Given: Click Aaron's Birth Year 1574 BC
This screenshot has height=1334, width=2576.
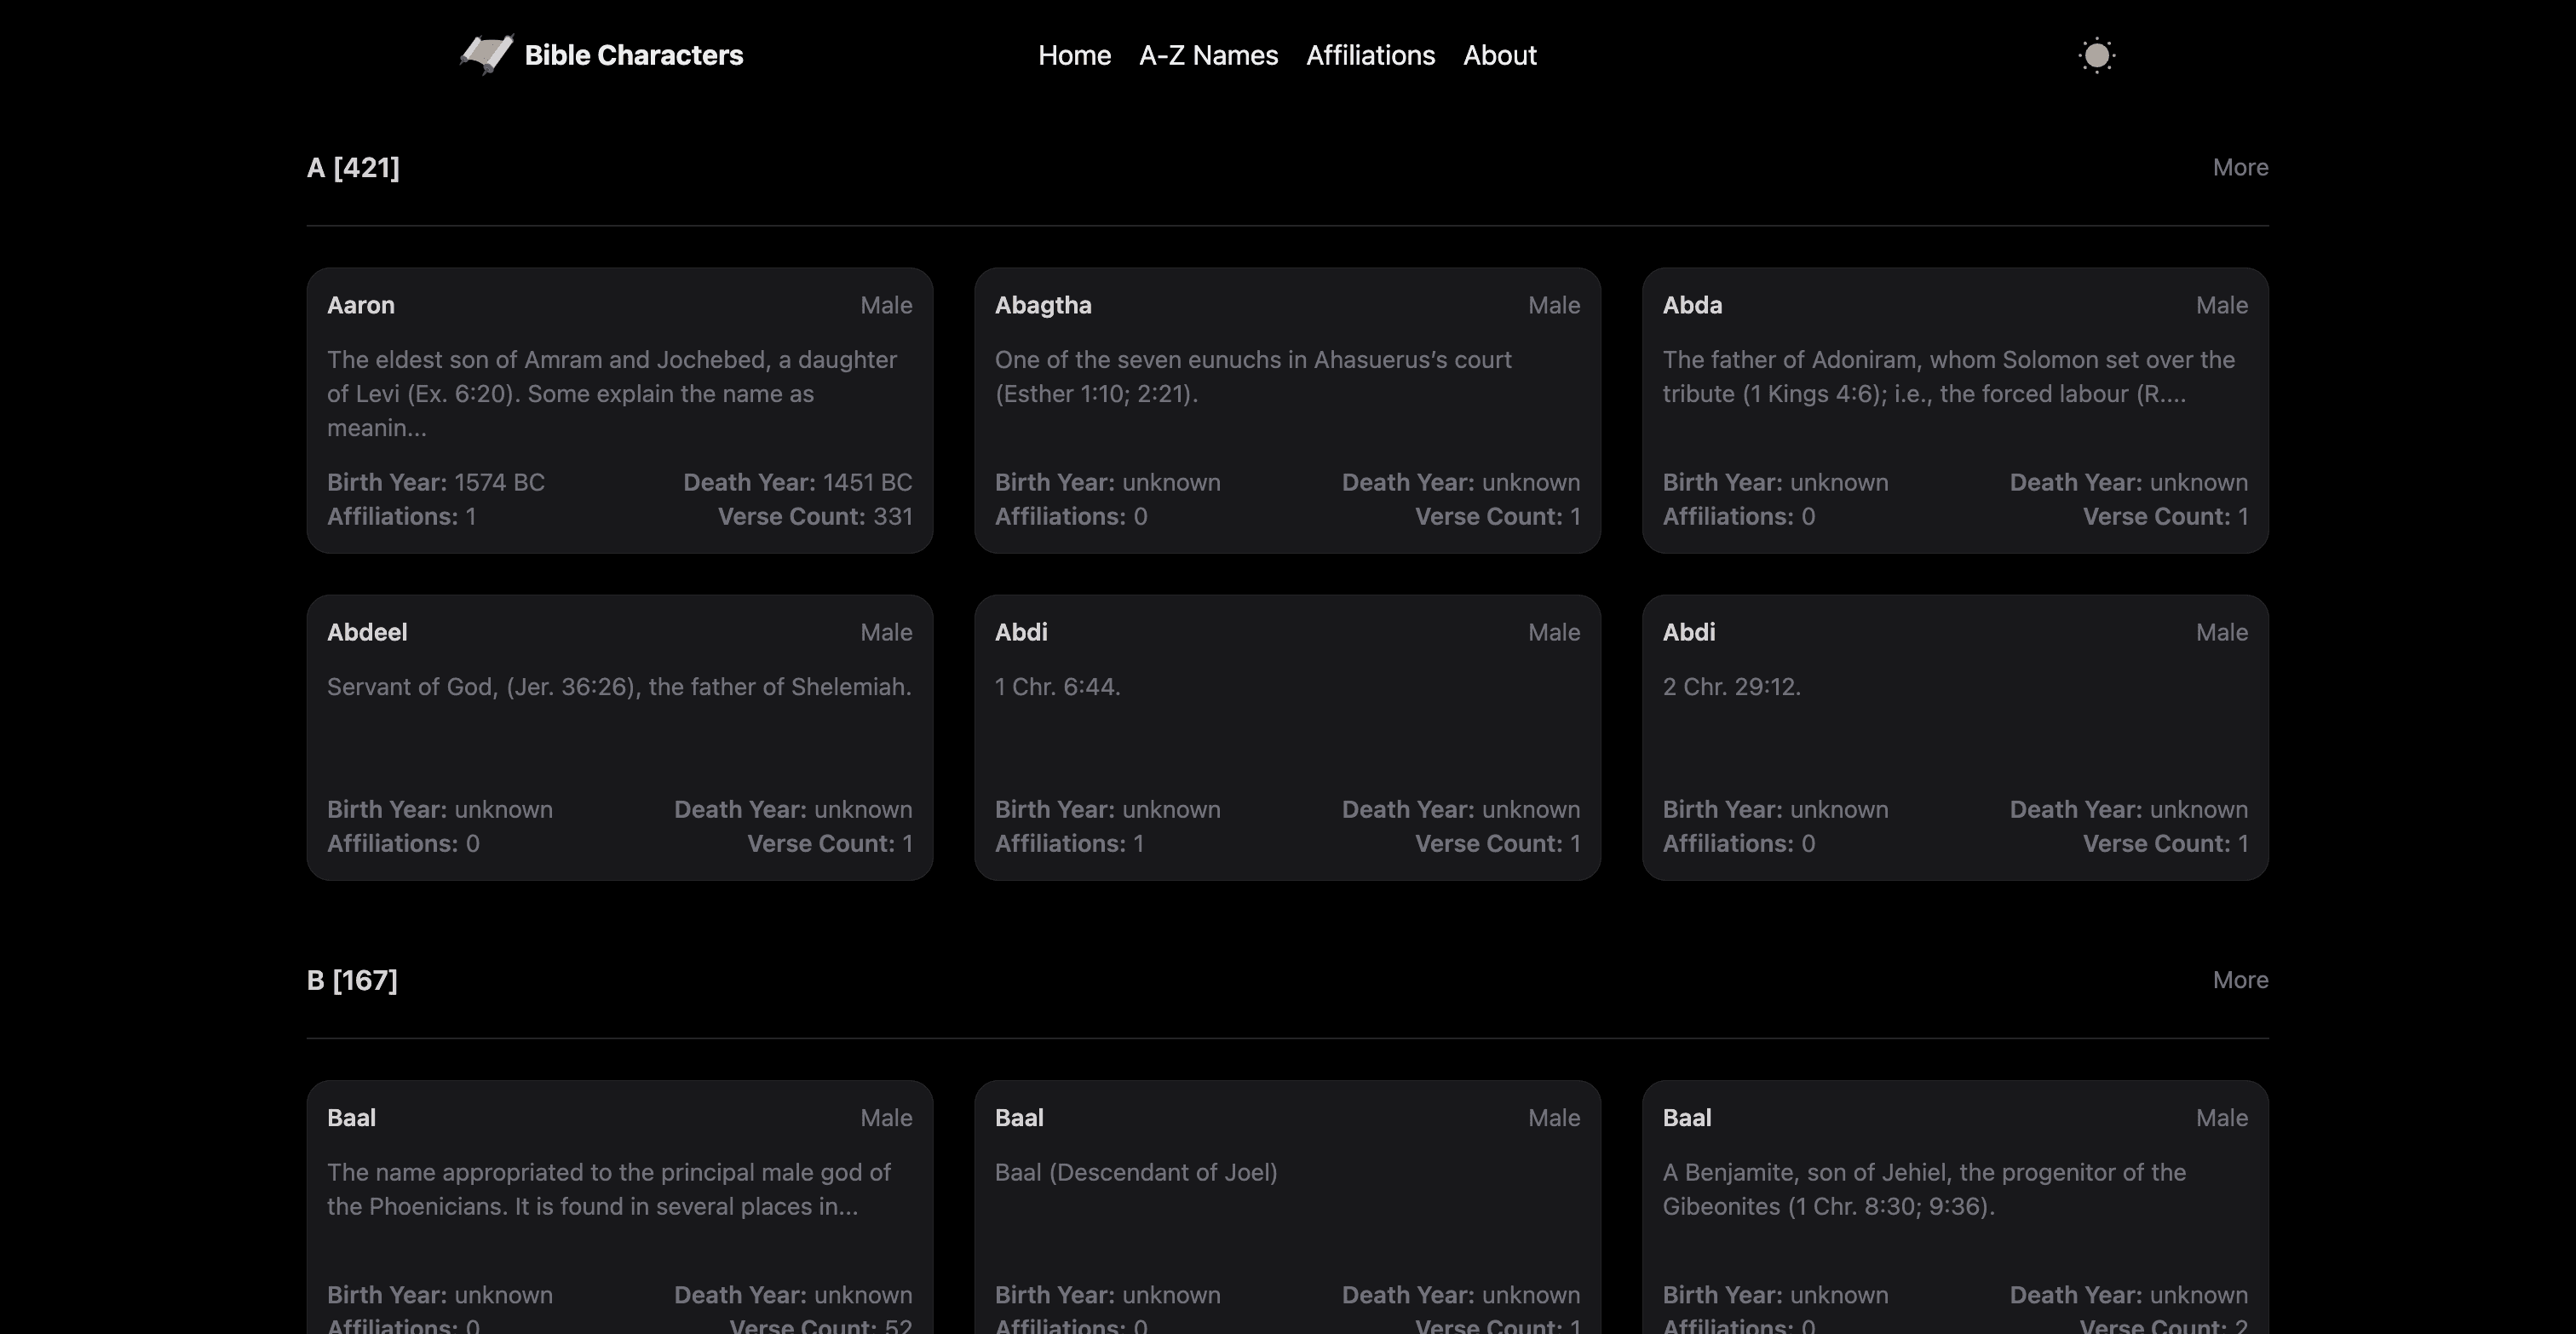Looking at the screenshot, I should [x=436, y=482].
